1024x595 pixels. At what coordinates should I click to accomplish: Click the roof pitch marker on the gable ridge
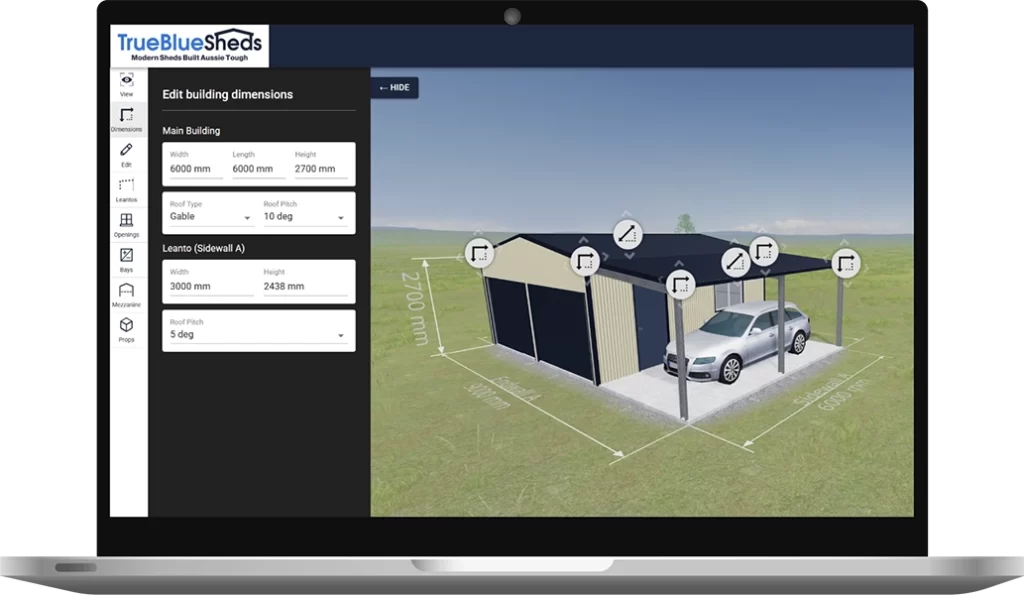point(627,231)
